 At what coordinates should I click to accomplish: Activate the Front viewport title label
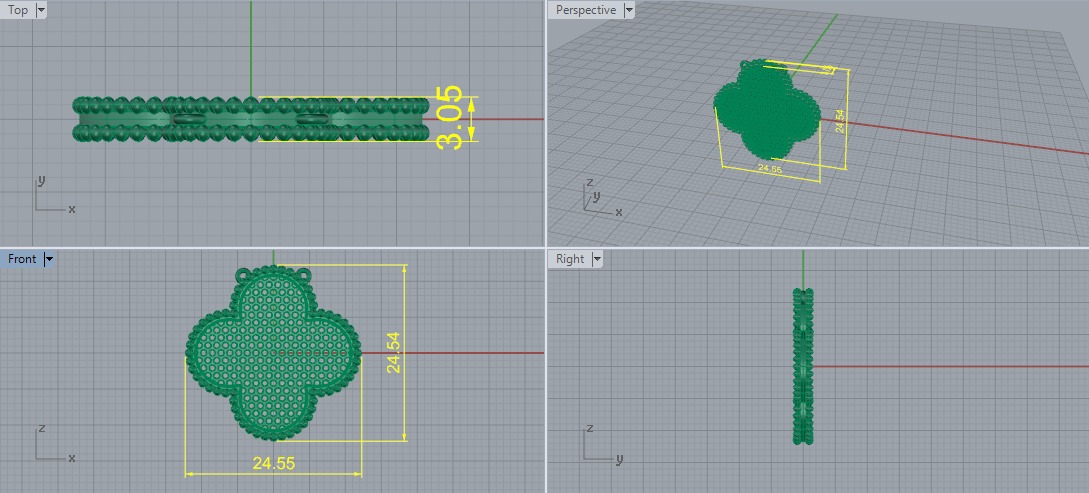[x=22, y=259]
